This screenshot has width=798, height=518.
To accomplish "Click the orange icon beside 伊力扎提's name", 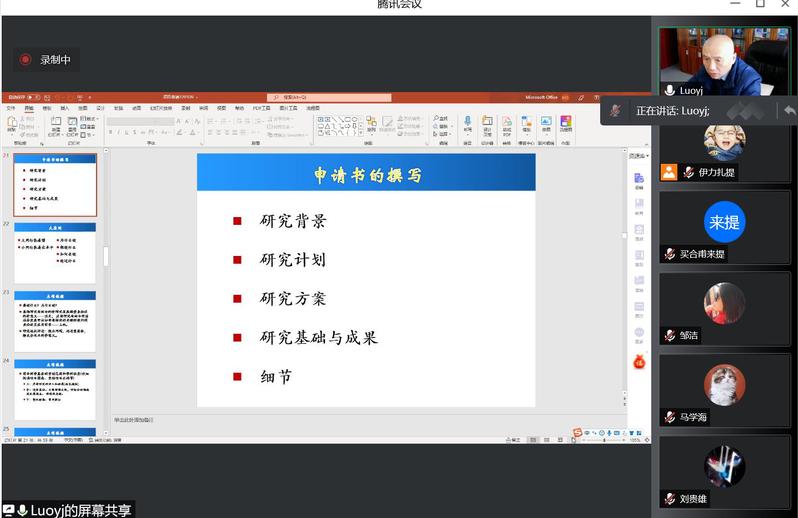I will click(668, 172).
